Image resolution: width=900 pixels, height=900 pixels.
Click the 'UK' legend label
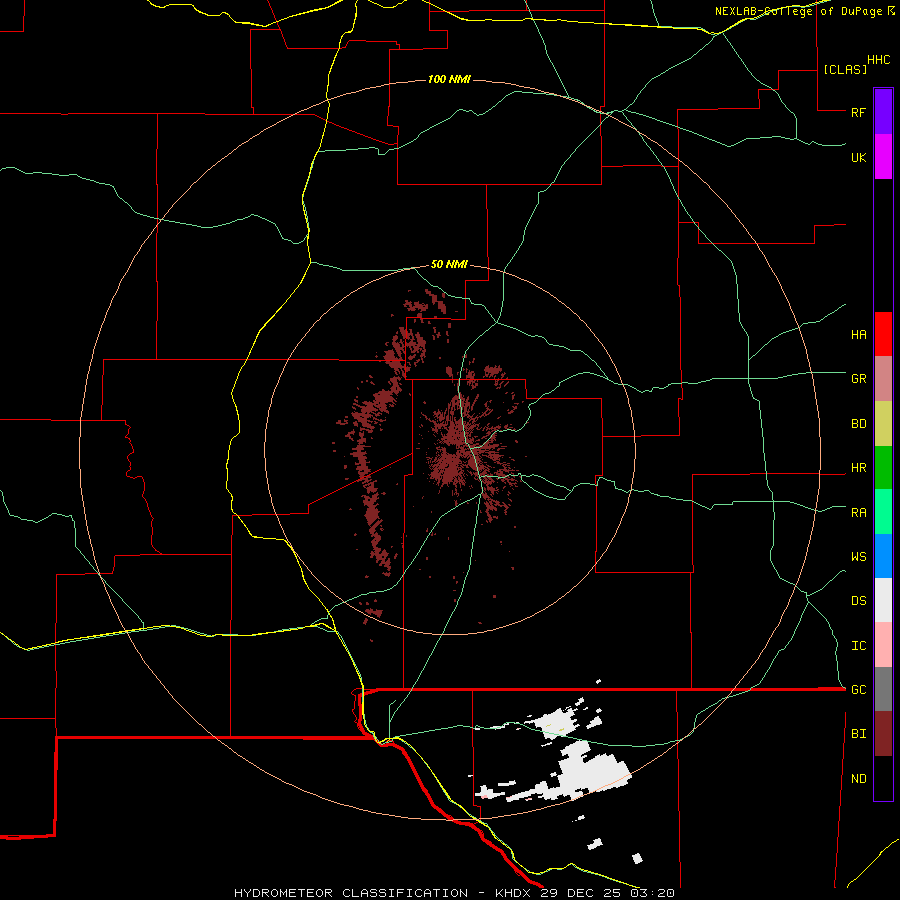[x=858, y=158]
